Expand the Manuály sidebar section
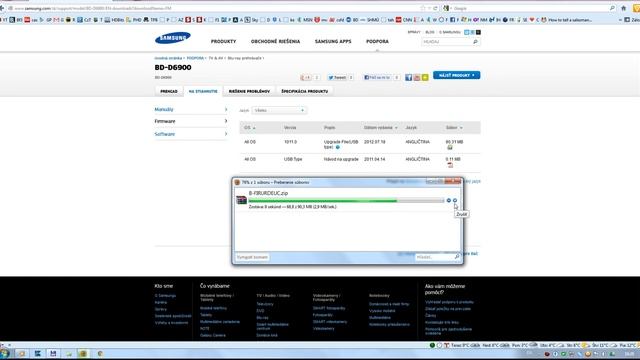640x360 pixels. [x=191, y=109]
